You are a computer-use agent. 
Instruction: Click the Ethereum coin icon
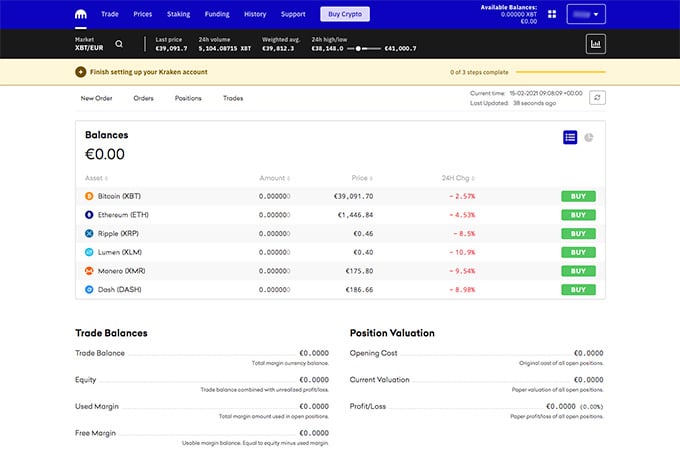point(89,215)
